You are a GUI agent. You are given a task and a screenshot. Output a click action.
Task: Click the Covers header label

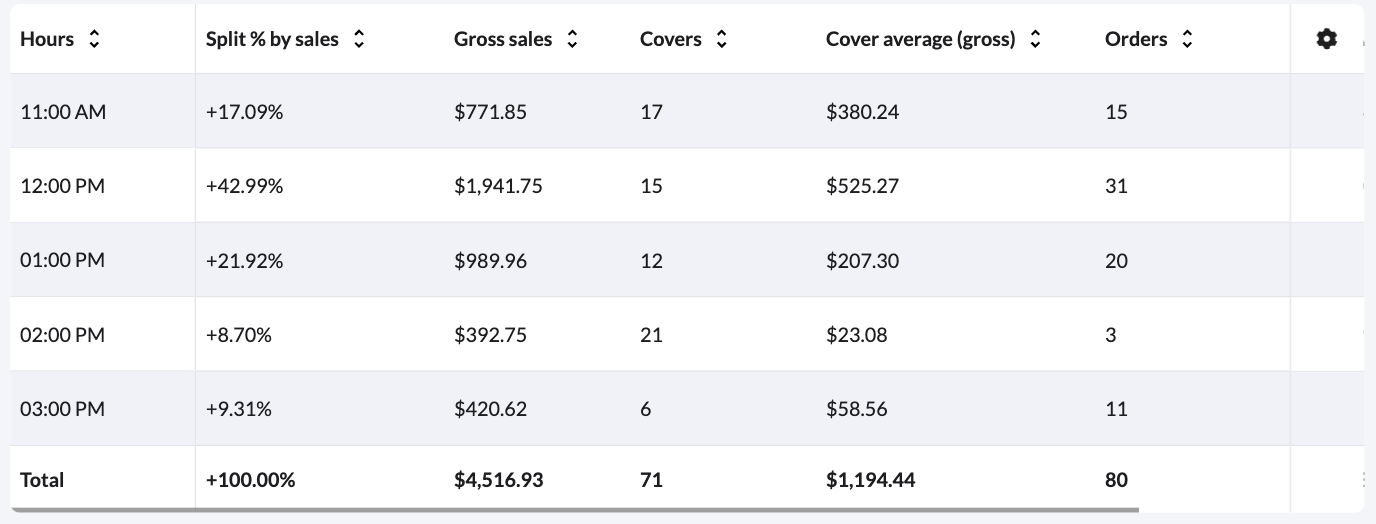coord(670,39)
